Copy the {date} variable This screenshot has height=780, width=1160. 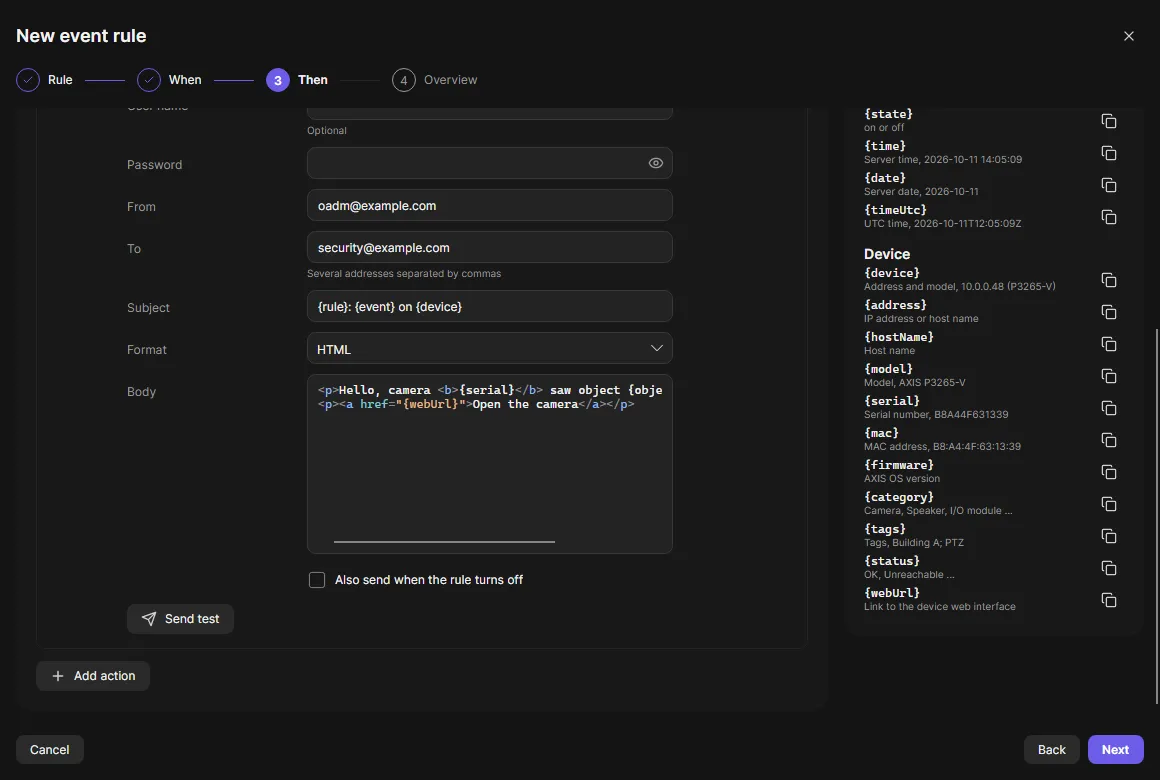pyautogui.click(x=1108, y=184)
